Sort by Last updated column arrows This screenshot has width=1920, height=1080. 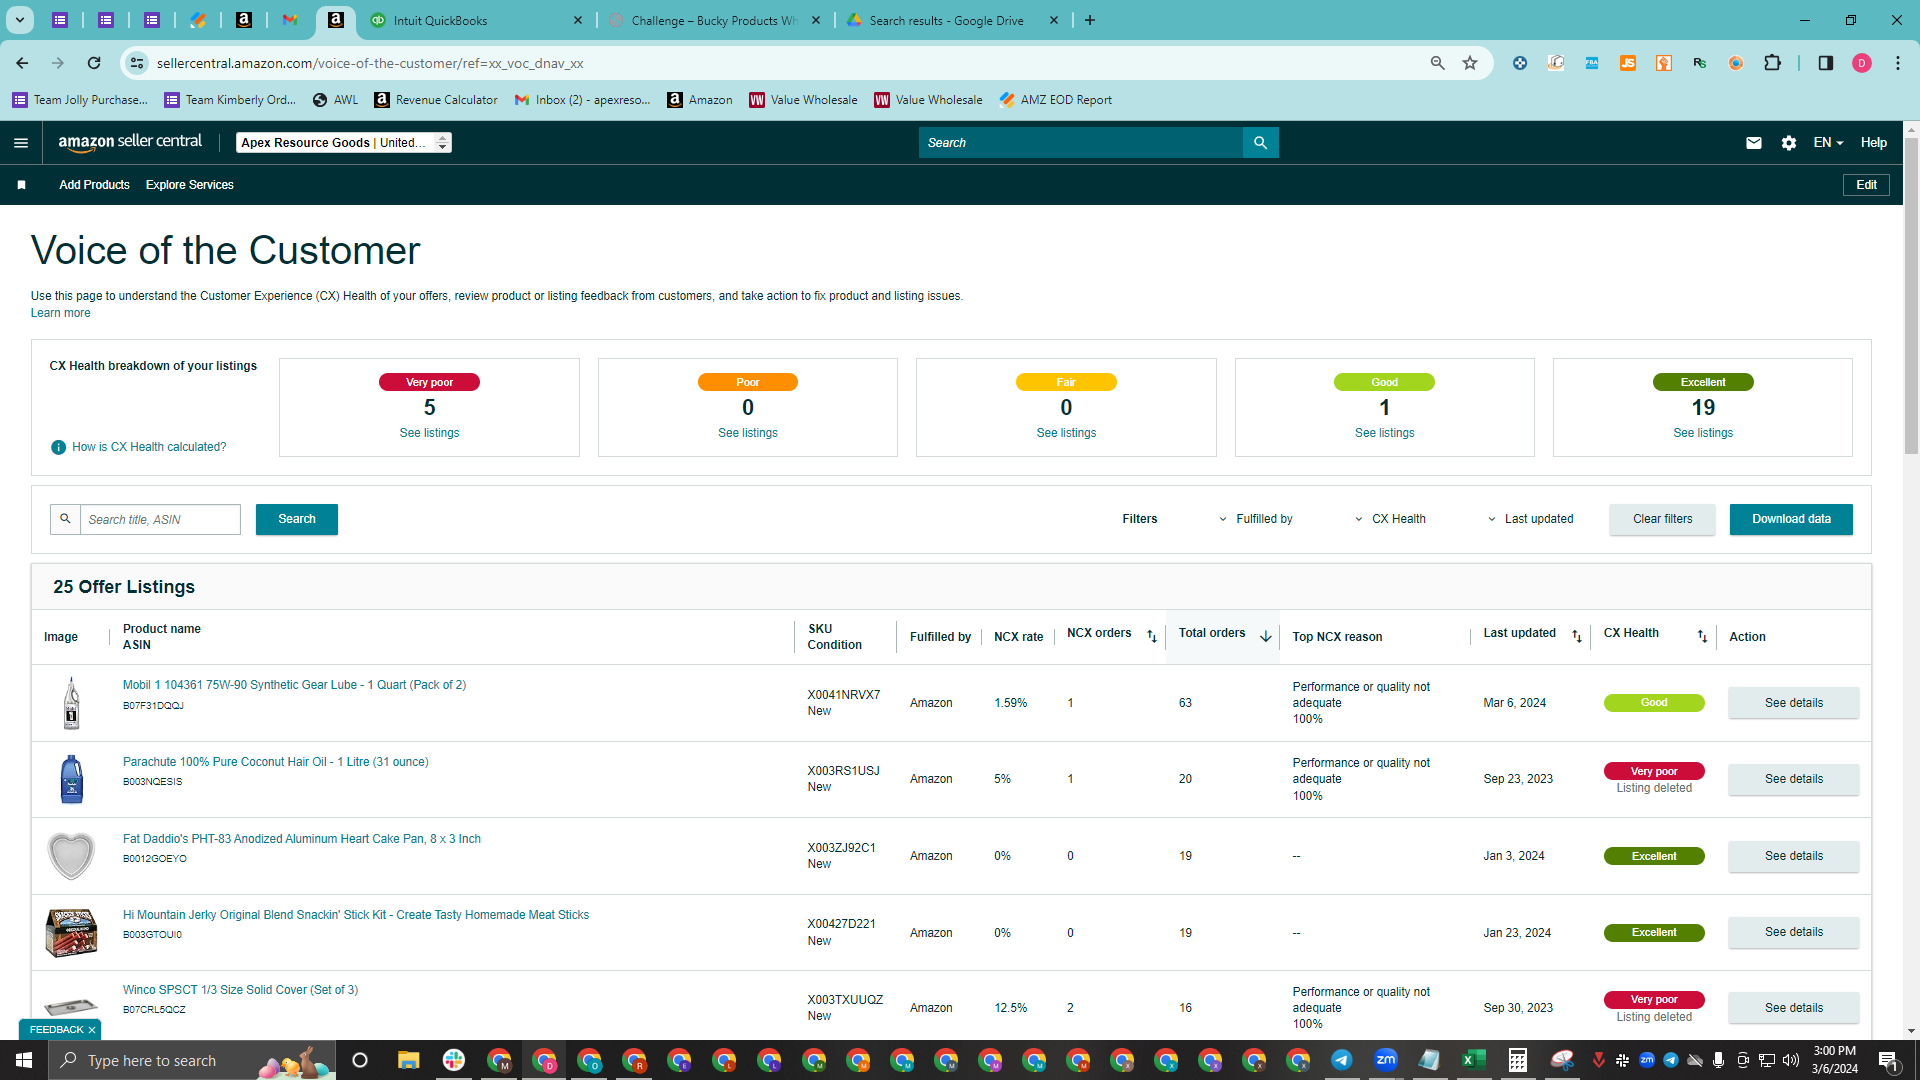(x=1577, y=636)
